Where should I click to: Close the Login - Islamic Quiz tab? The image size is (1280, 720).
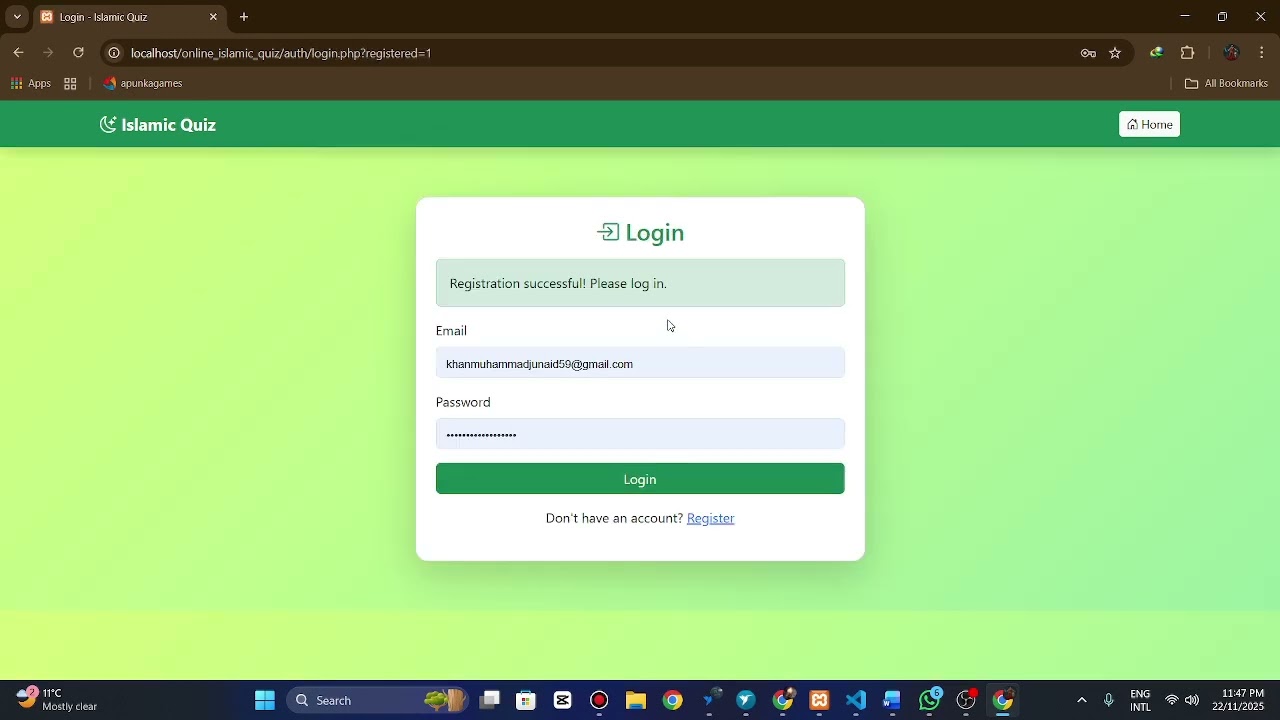click(x=213, y=17)
